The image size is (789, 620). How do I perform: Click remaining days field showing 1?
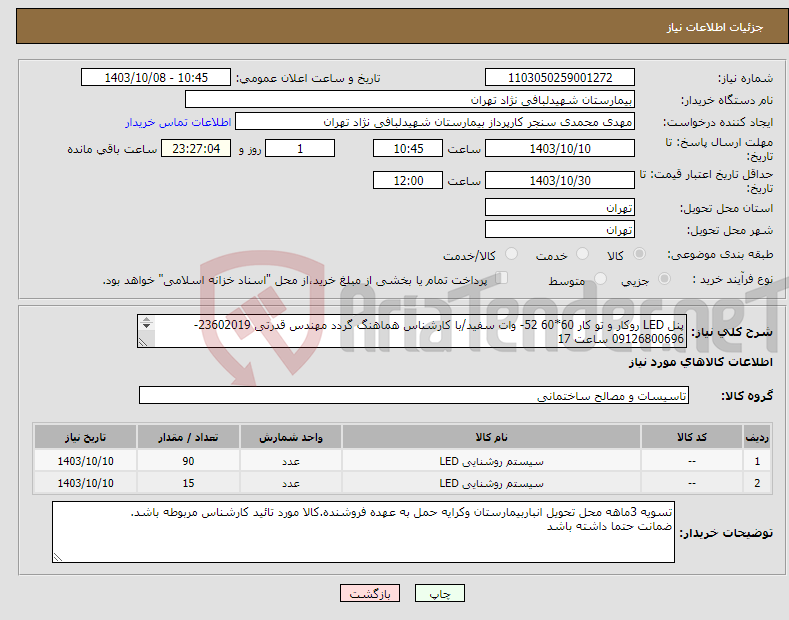[300, 148]
